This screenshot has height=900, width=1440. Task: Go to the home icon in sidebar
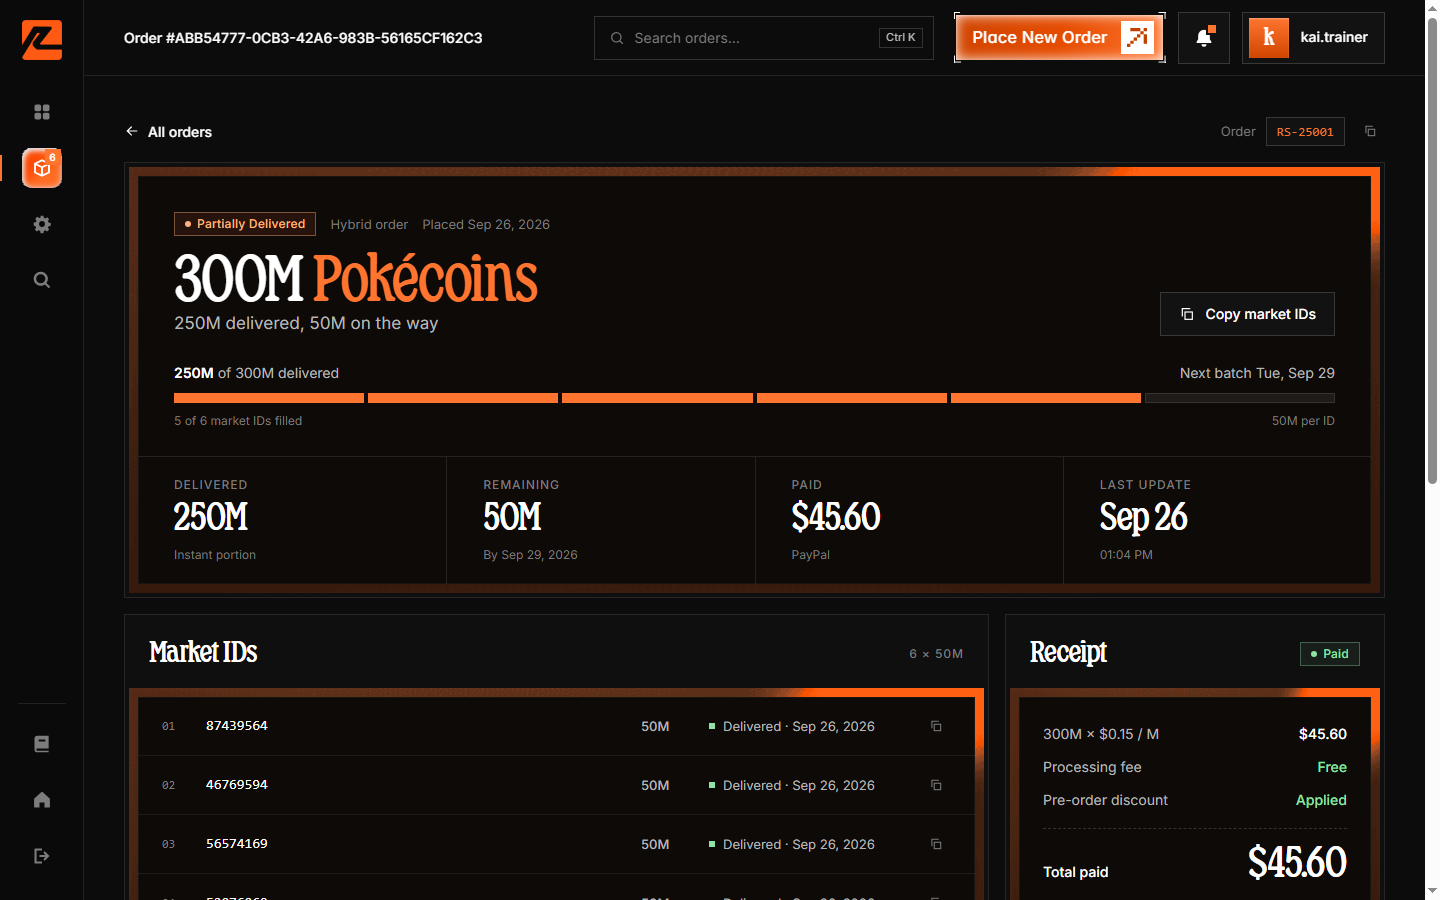click(x=42, y=800)
